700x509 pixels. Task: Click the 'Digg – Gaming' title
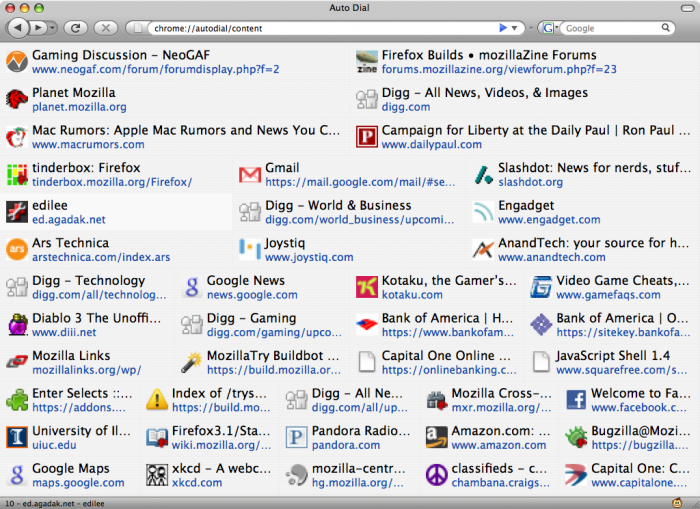(251, 318)
